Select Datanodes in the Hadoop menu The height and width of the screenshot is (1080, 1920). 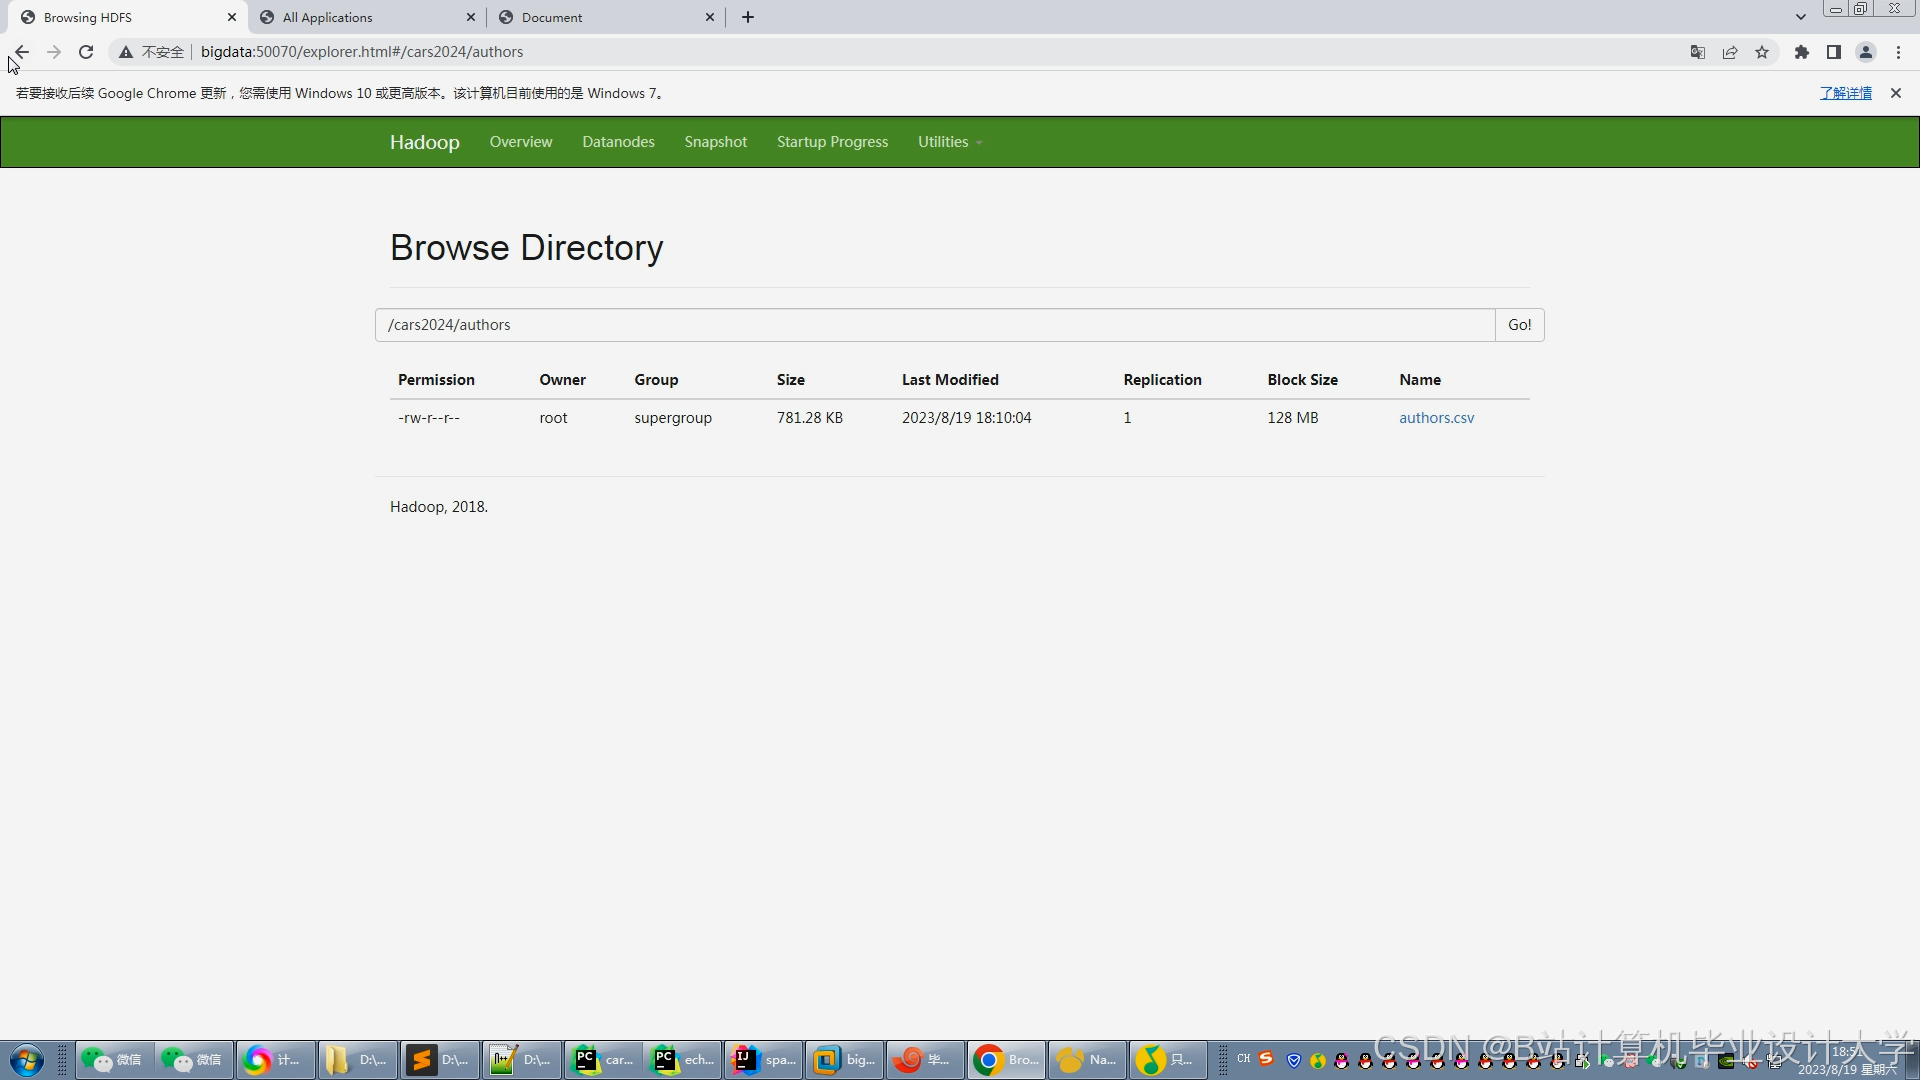(618, 141)
